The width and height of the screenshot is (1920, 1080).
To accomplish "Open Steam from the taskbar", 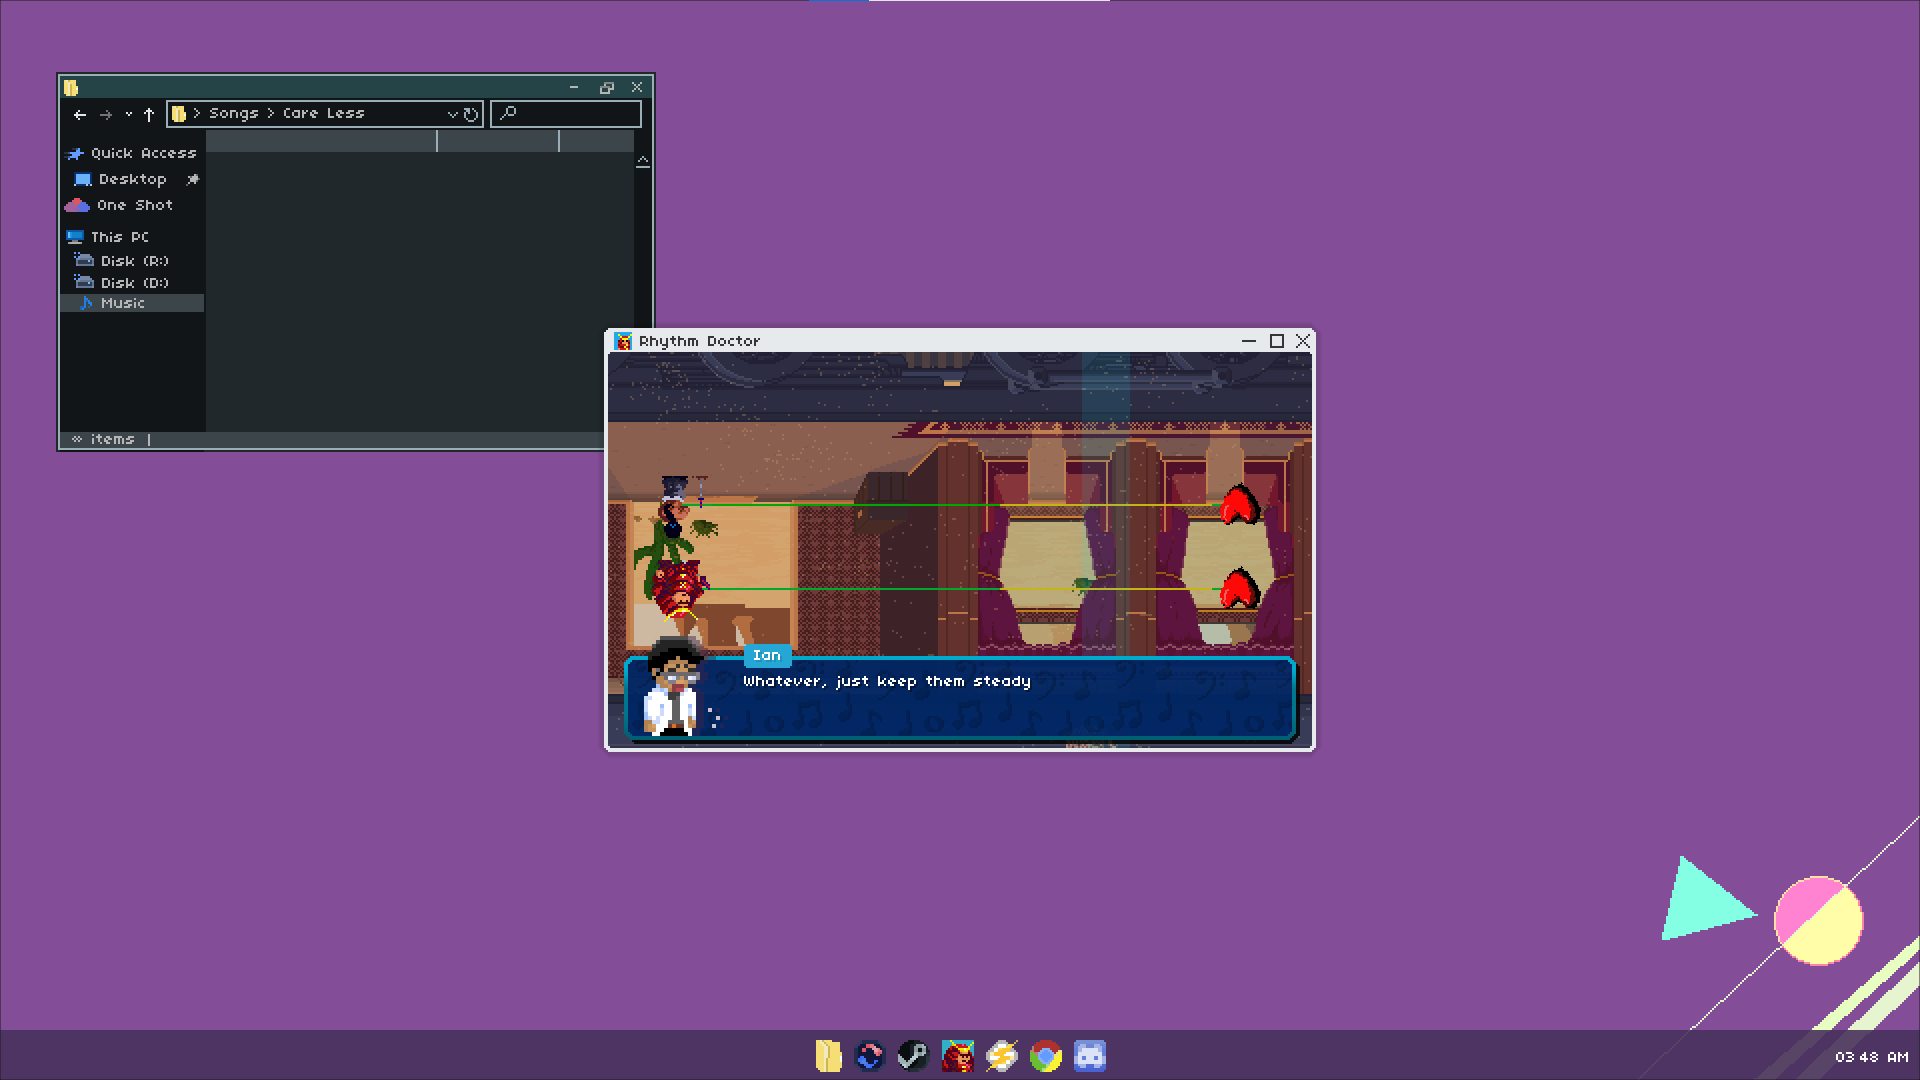I will tap(913, 1056).
